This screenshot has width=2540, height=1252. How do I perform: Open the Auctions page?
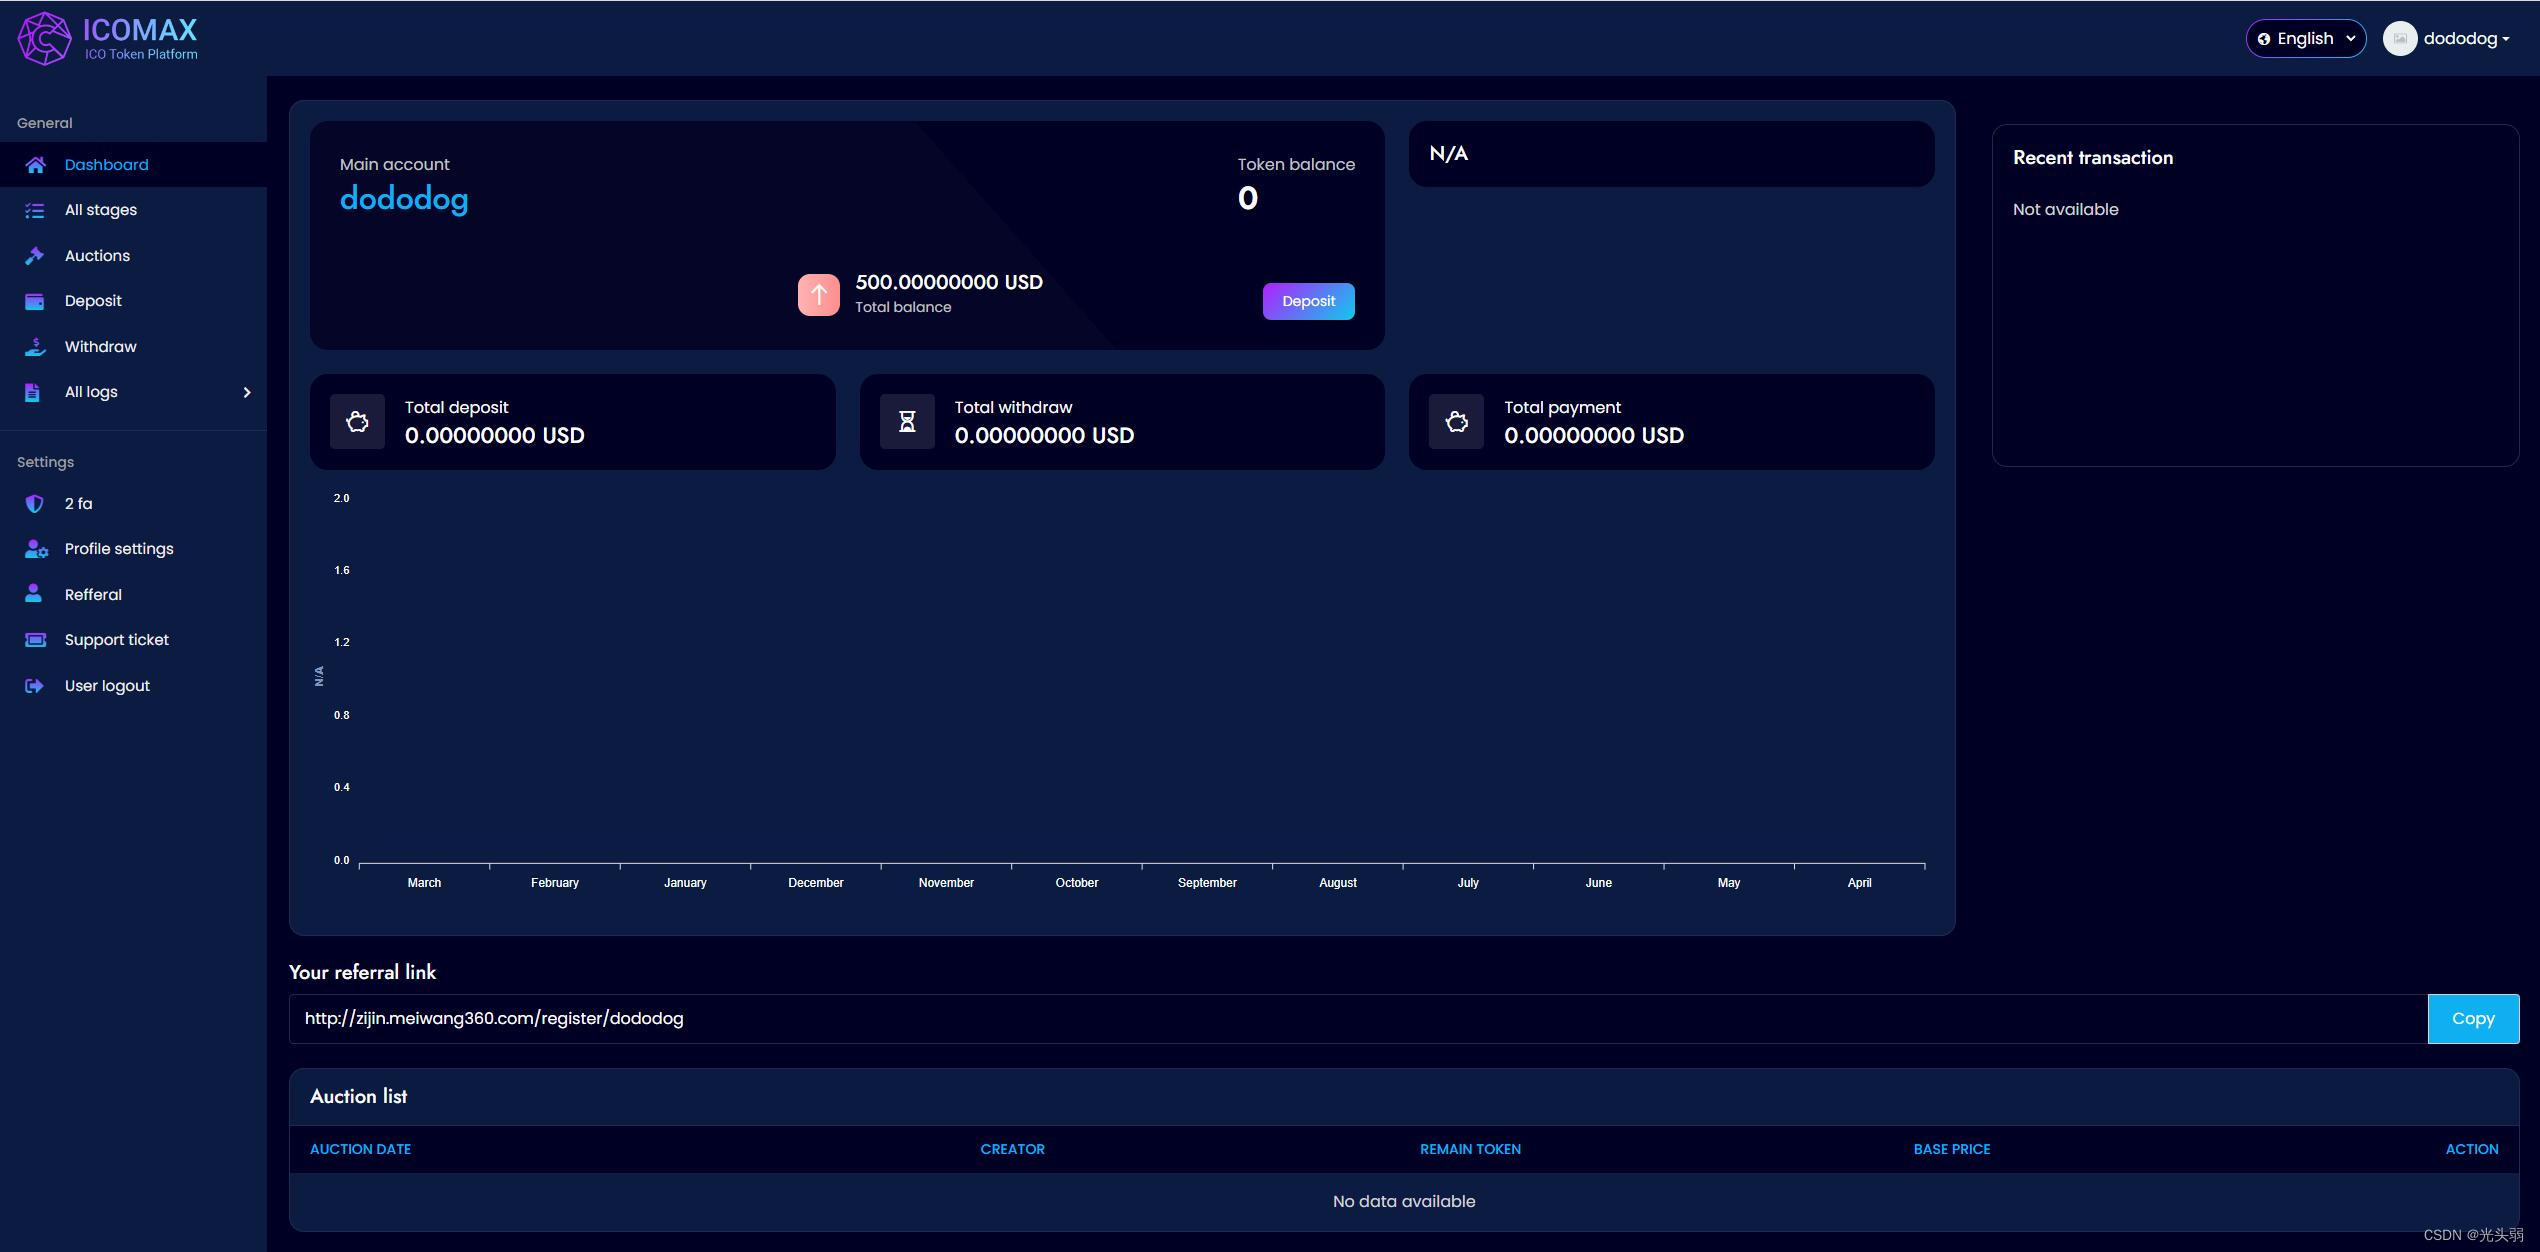(x=134, y=256)
